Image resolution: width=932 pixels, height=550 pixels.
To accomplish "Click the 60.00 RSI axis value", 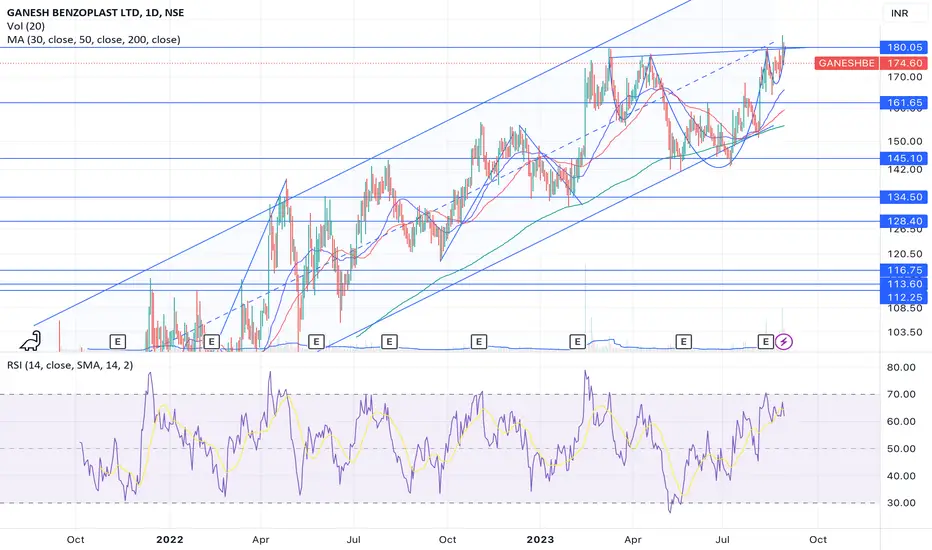I will point(901,422).
